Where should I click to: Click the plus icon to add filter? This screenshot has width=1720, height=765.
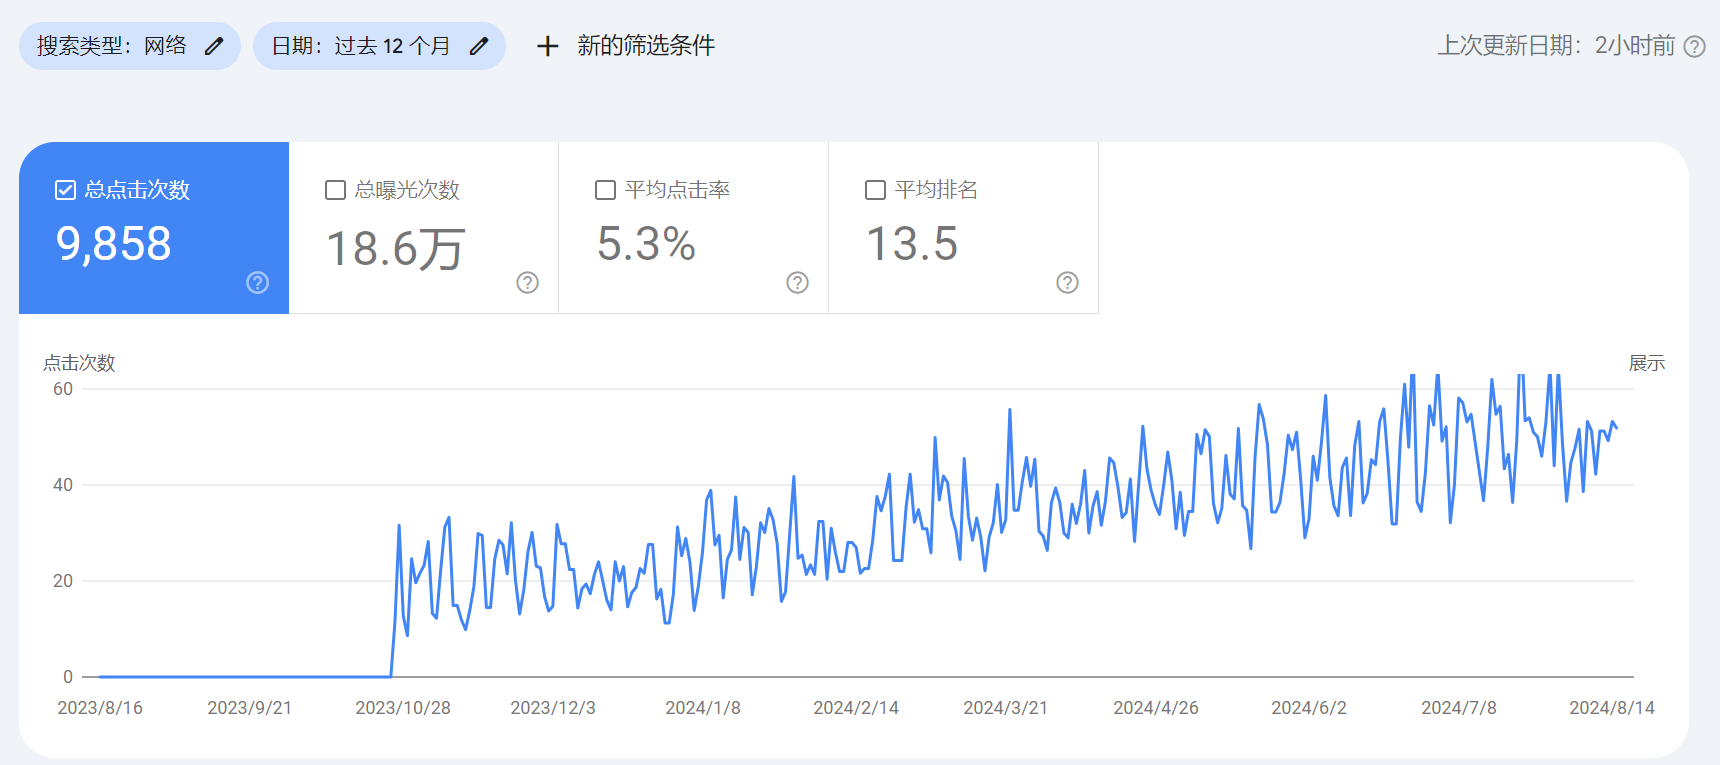tap(547, 46)
